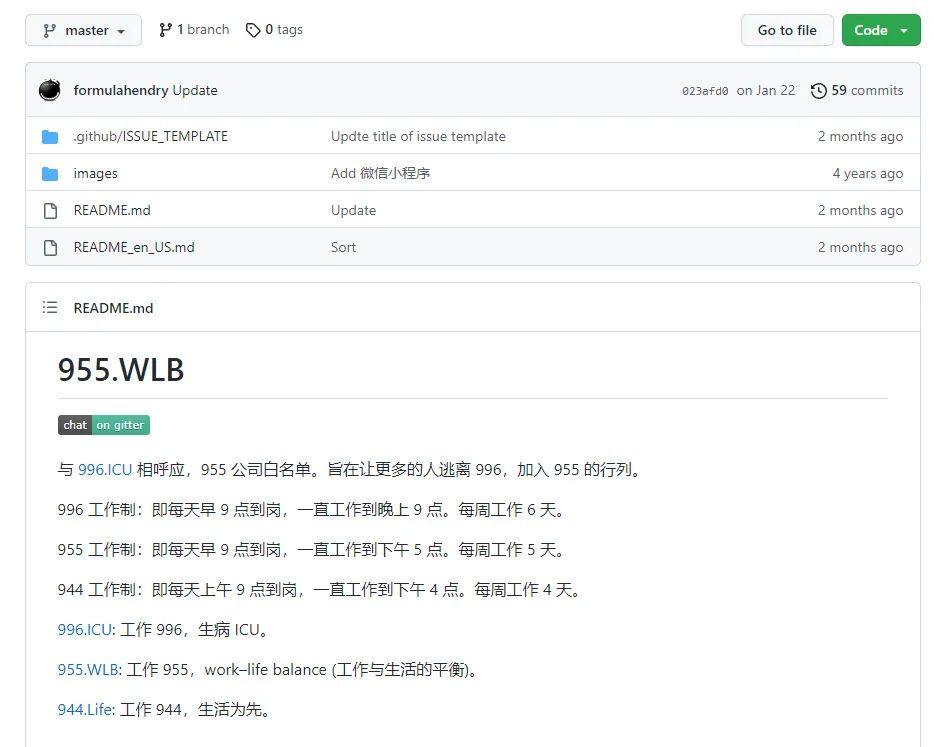The image size is (934, 747).
Task: Open the .github/ISSUE_TEMPLATE folder
Action: tap(151, 136)
